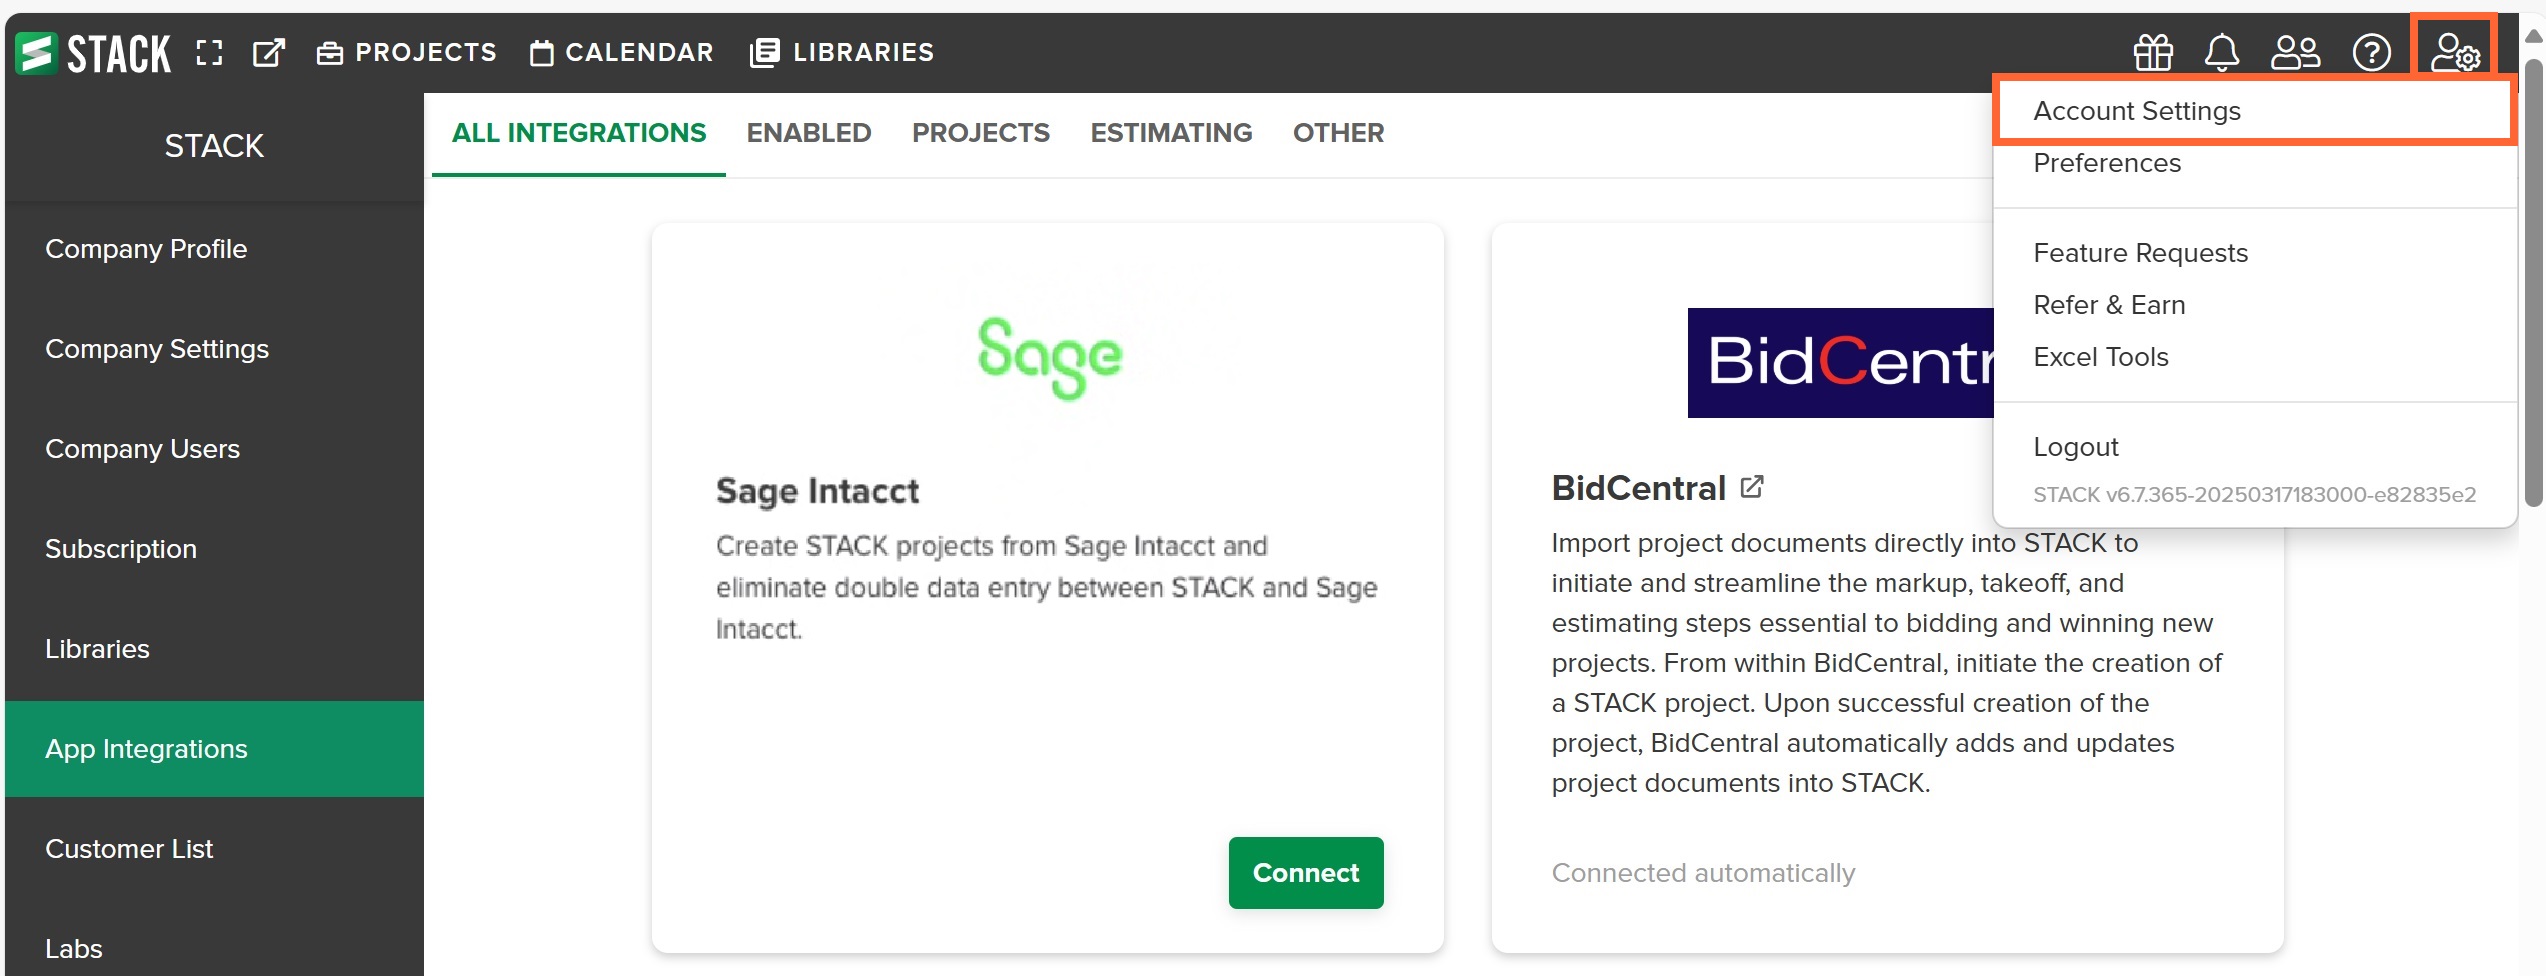This screenshot has height=976, width=2546.
Task: Open the notifications bell icon
Action: point(2222,52)
